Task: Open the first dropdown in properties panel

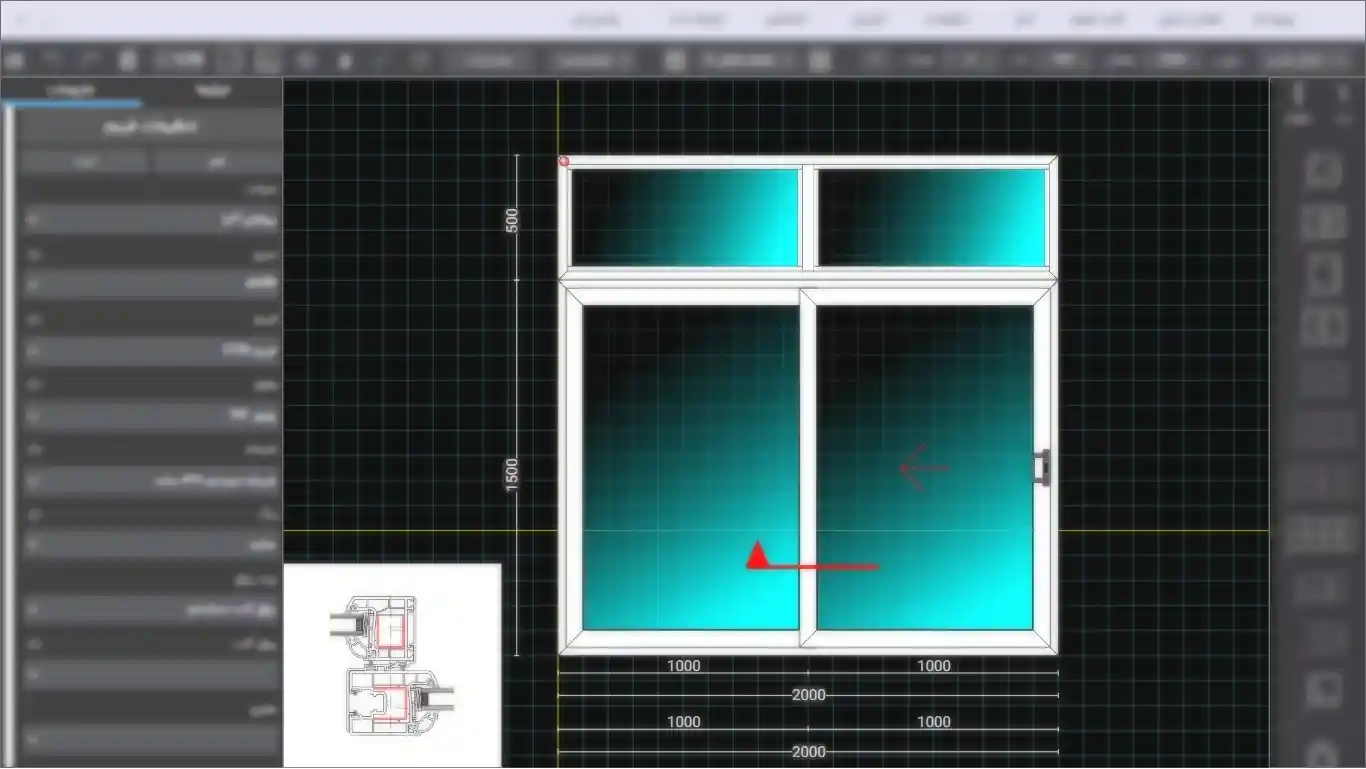Action: 150,219
